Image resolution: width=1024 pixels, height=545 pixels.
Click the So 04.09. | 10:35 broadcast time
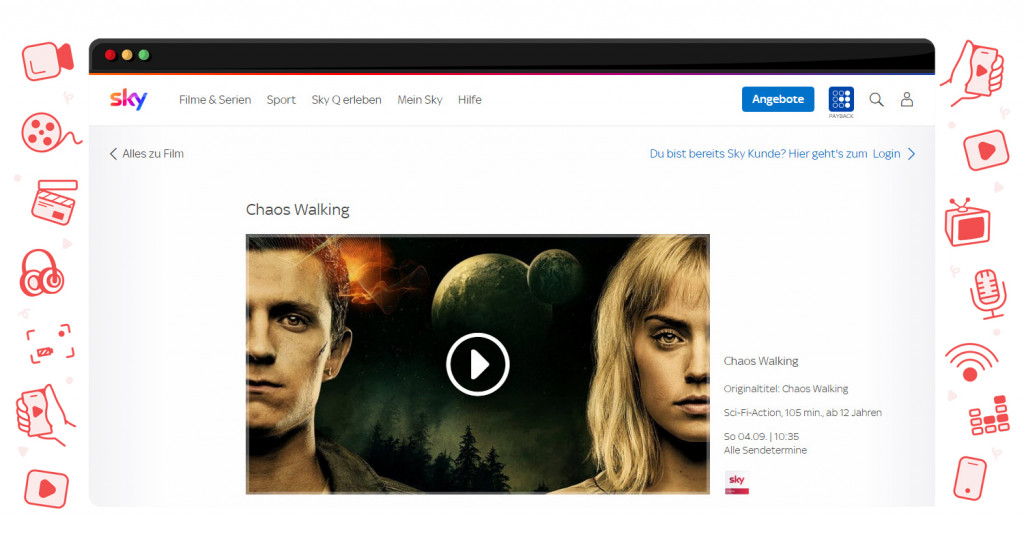(761, 437)
